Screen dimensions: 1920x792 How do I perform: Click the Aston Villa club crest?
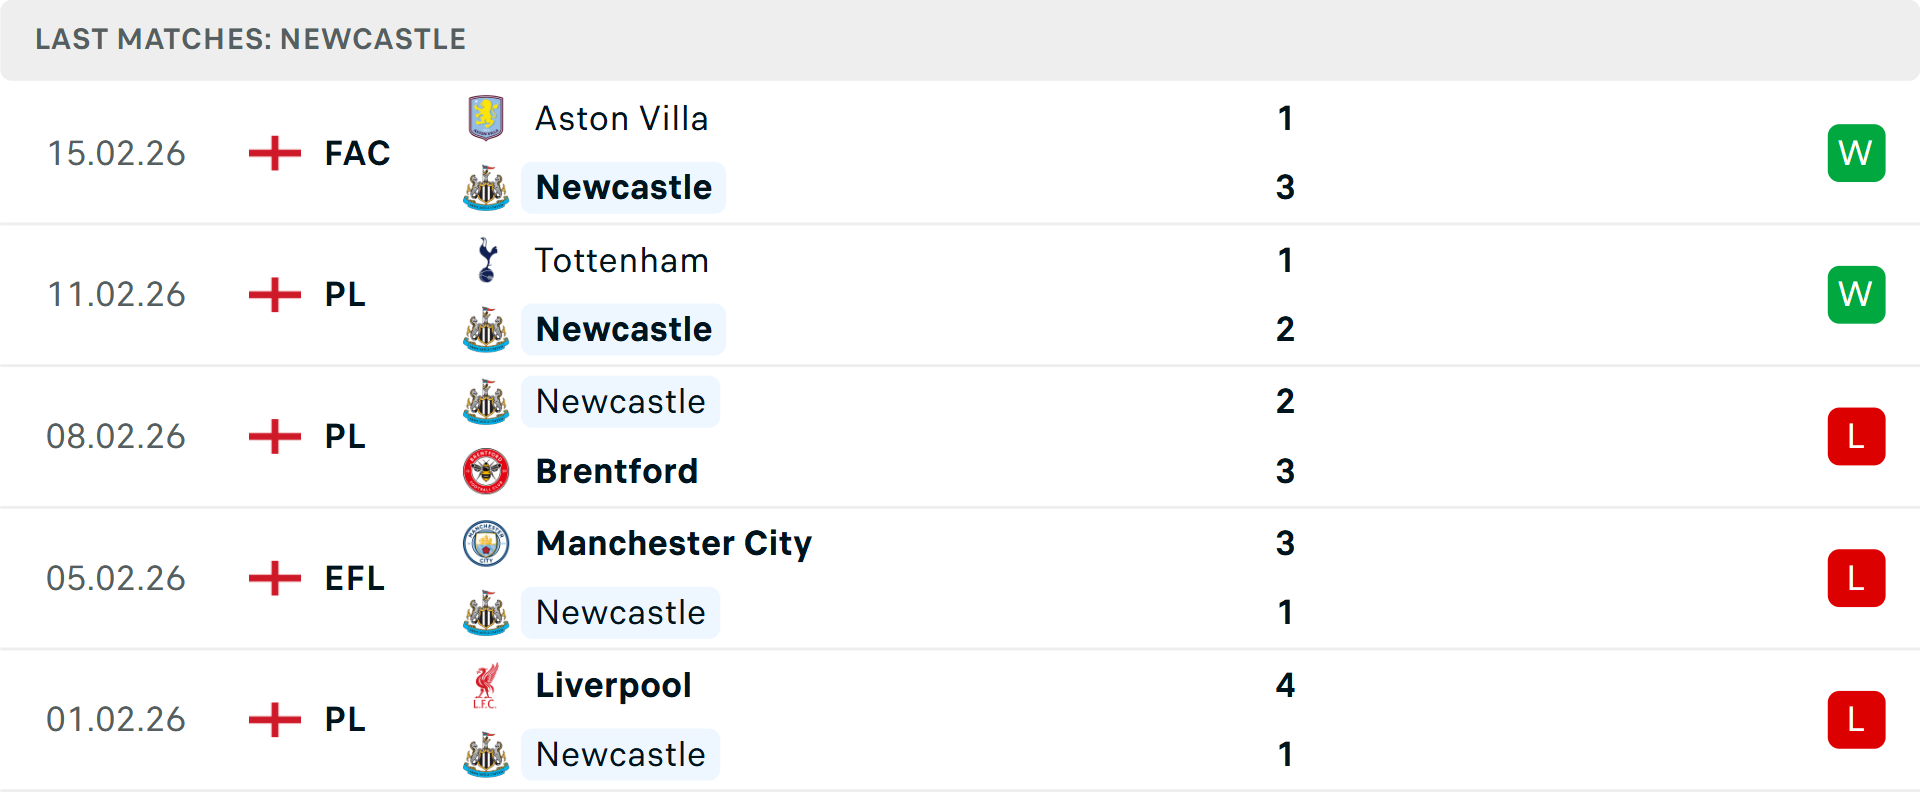(486, 118)
